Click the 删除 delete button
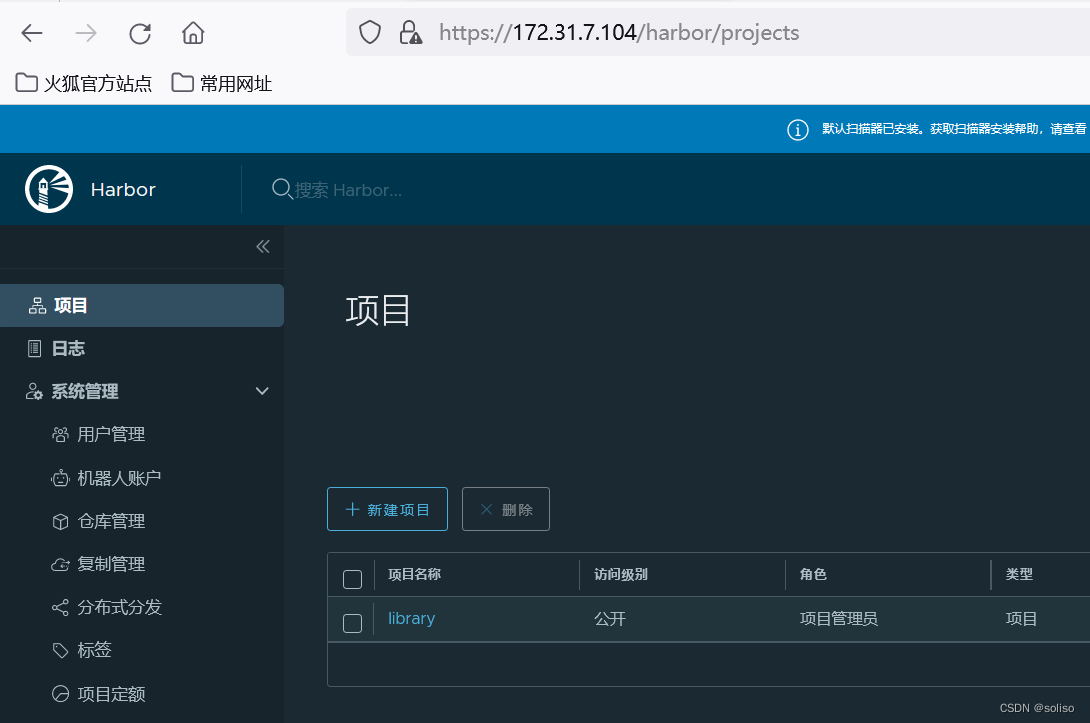Image resolution: width=1090 pixels, height=723 pixels. tap(506, 509)
